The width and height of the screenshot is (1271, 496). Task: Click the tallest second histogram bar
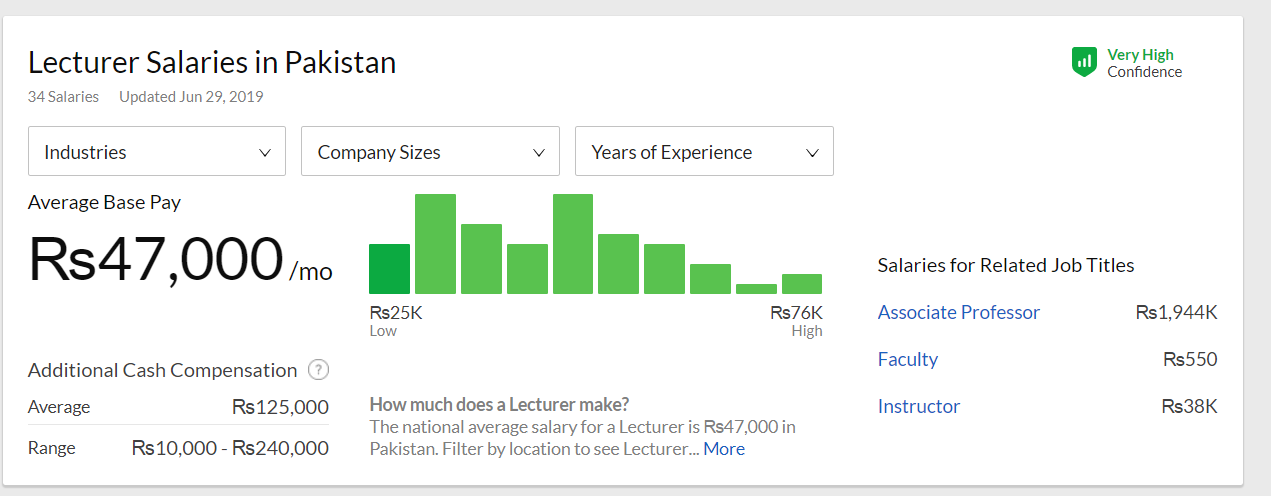(435, 244)
